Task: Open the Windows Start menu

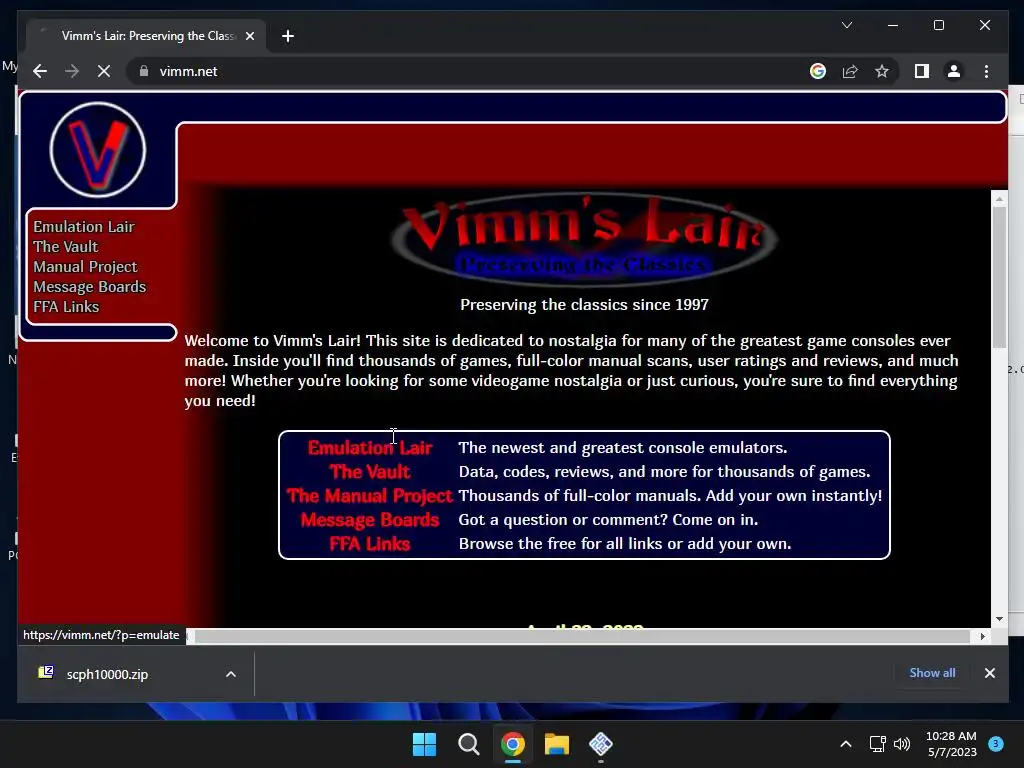Action: (x=424, y=744)
